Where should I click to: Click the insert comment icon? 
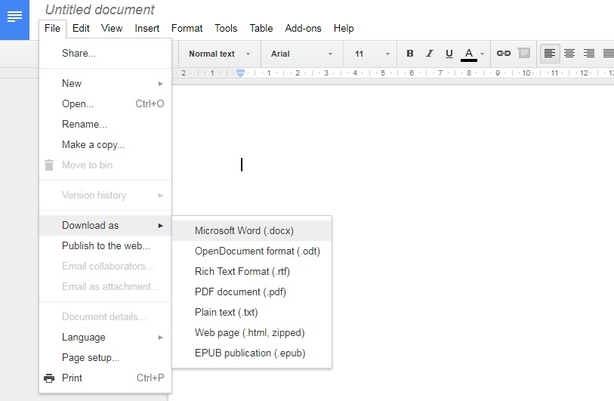[524, 53]
